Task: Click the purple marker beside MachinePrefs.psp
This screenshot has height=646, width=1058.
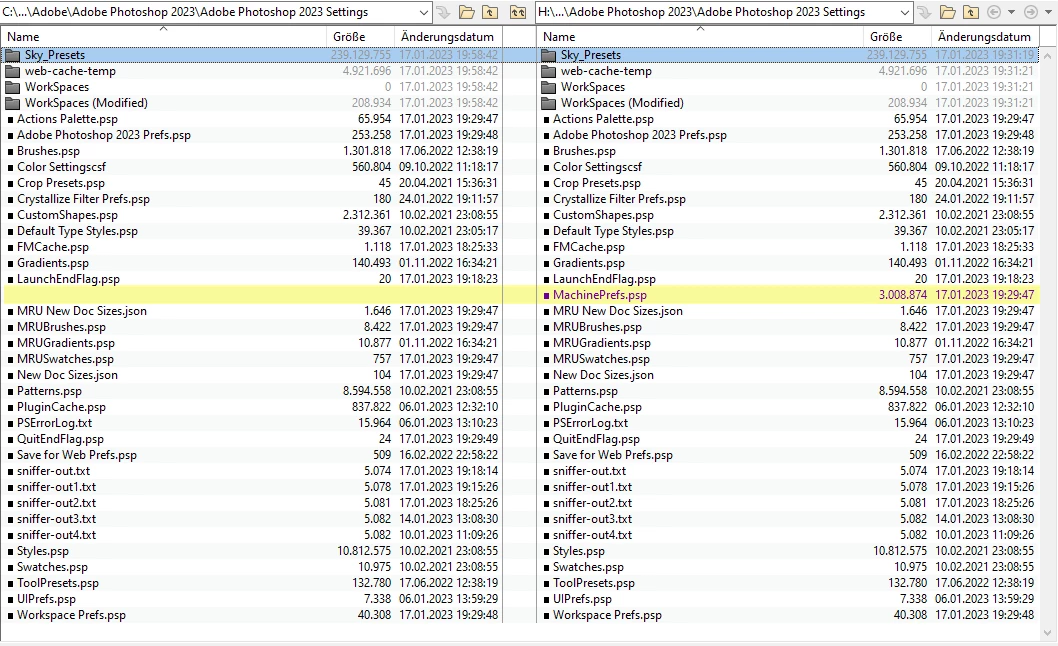Action: (547, 295)
